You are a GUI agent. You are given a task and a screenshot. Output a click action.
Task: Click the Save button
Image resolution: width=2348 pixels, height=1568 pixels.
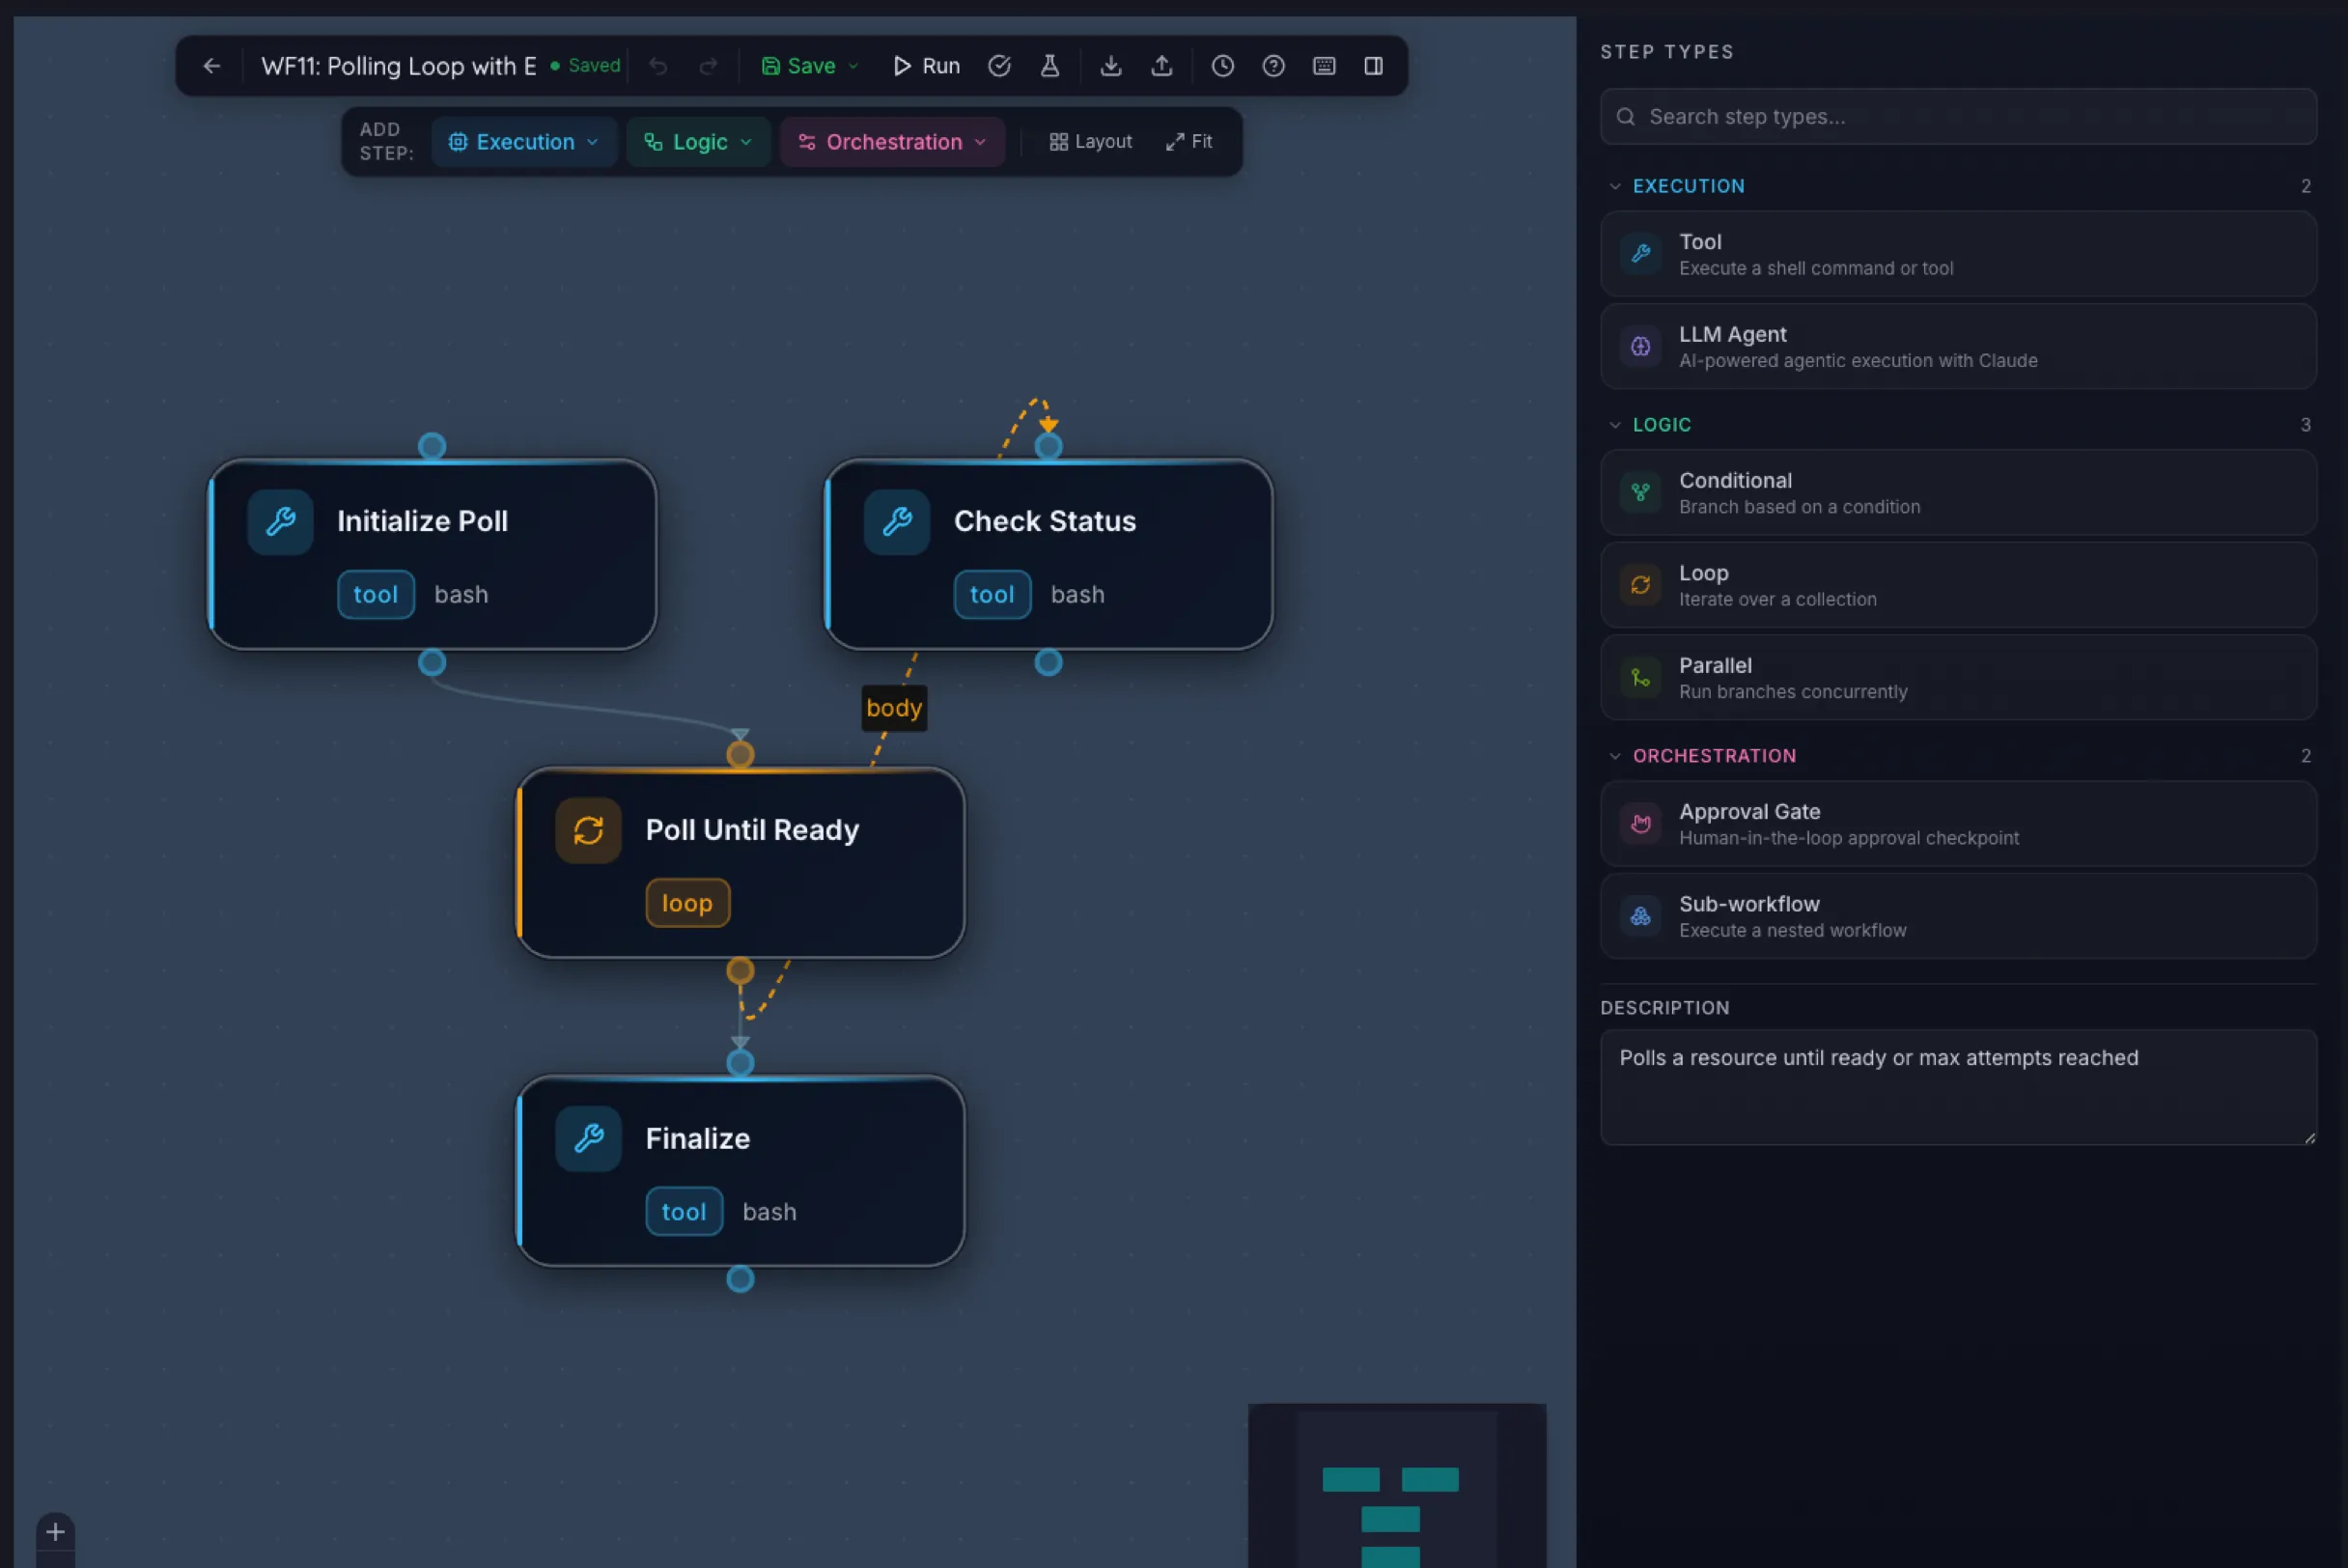click(798, 66)
